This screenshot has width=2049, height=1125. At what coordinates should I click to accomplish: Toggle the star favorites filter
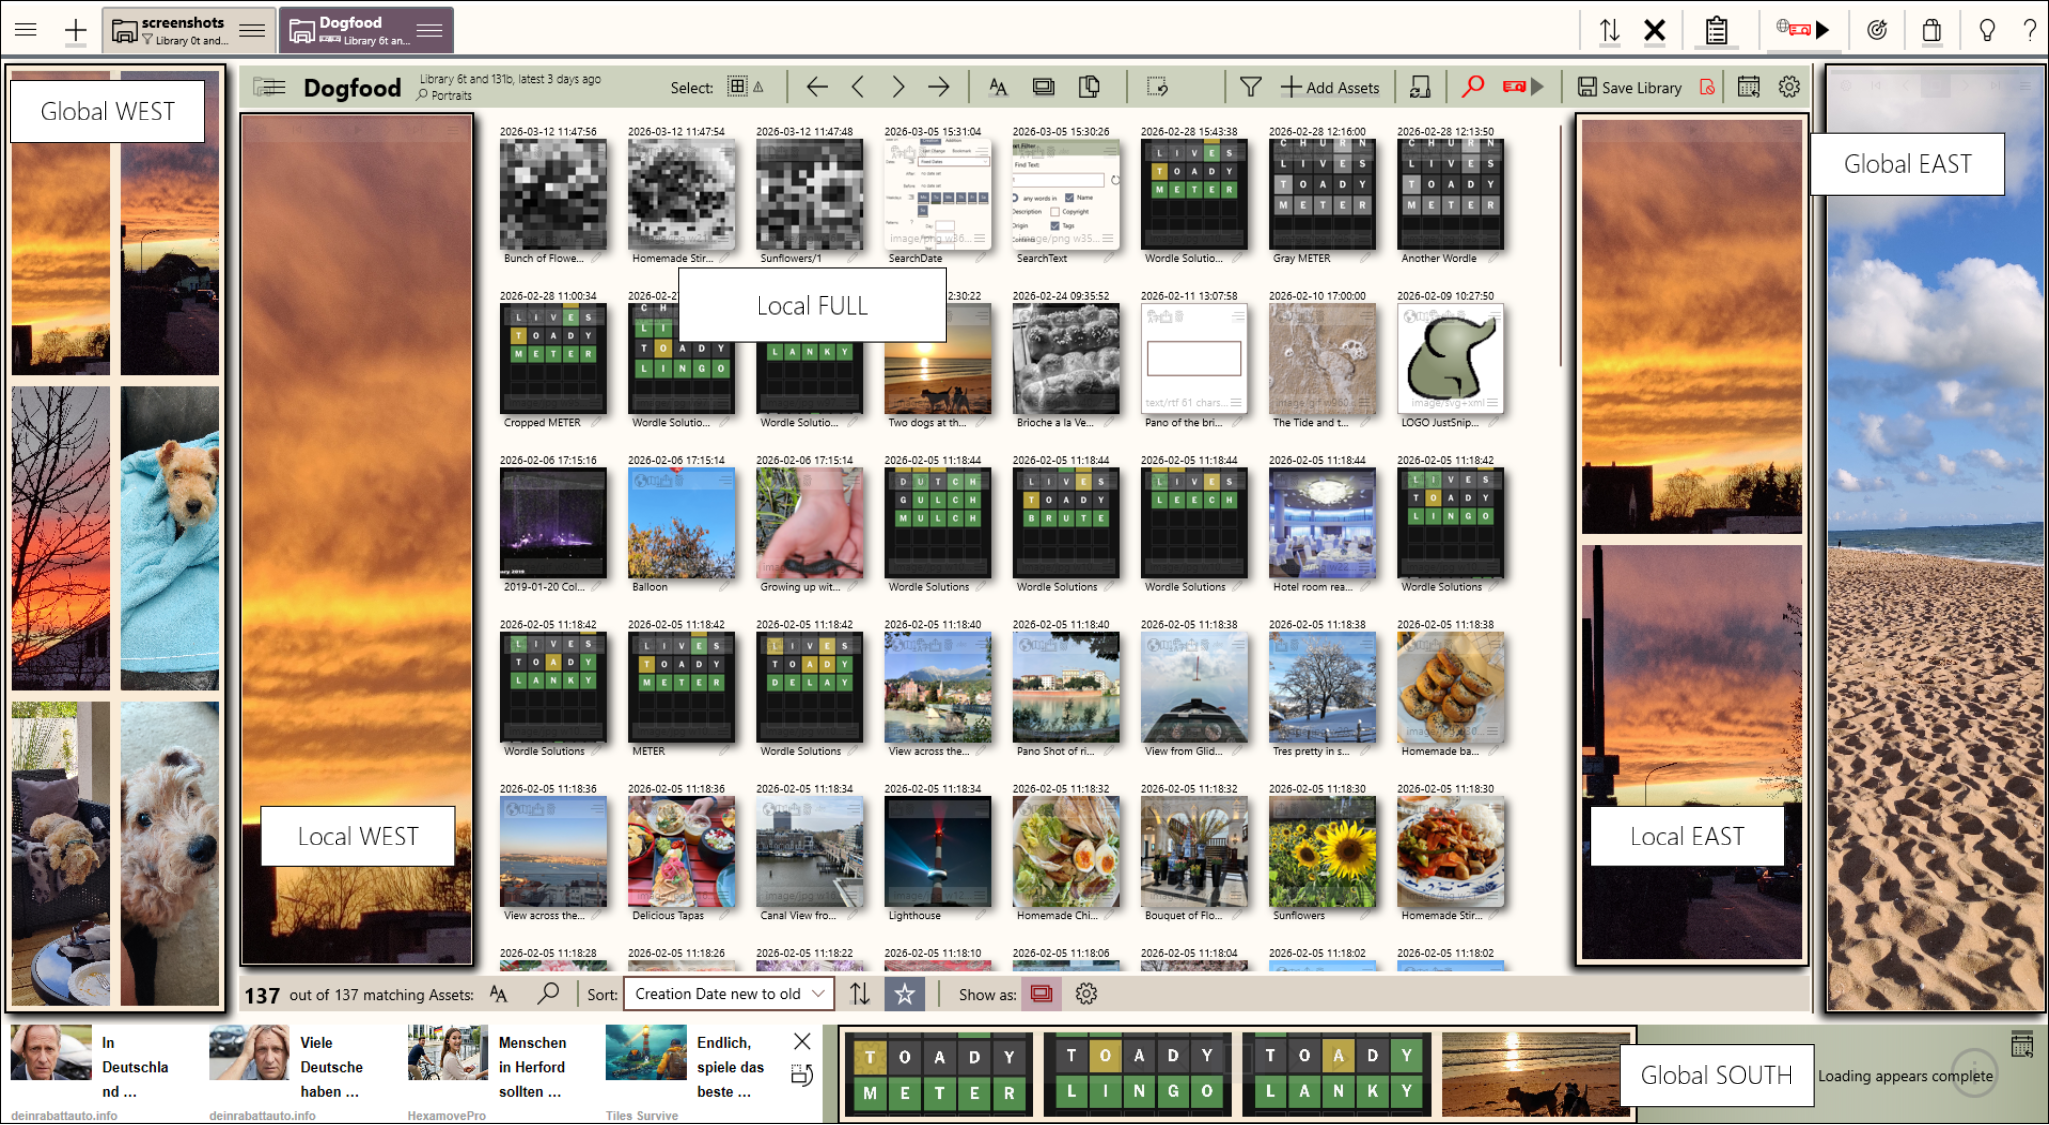click(905, 994)
